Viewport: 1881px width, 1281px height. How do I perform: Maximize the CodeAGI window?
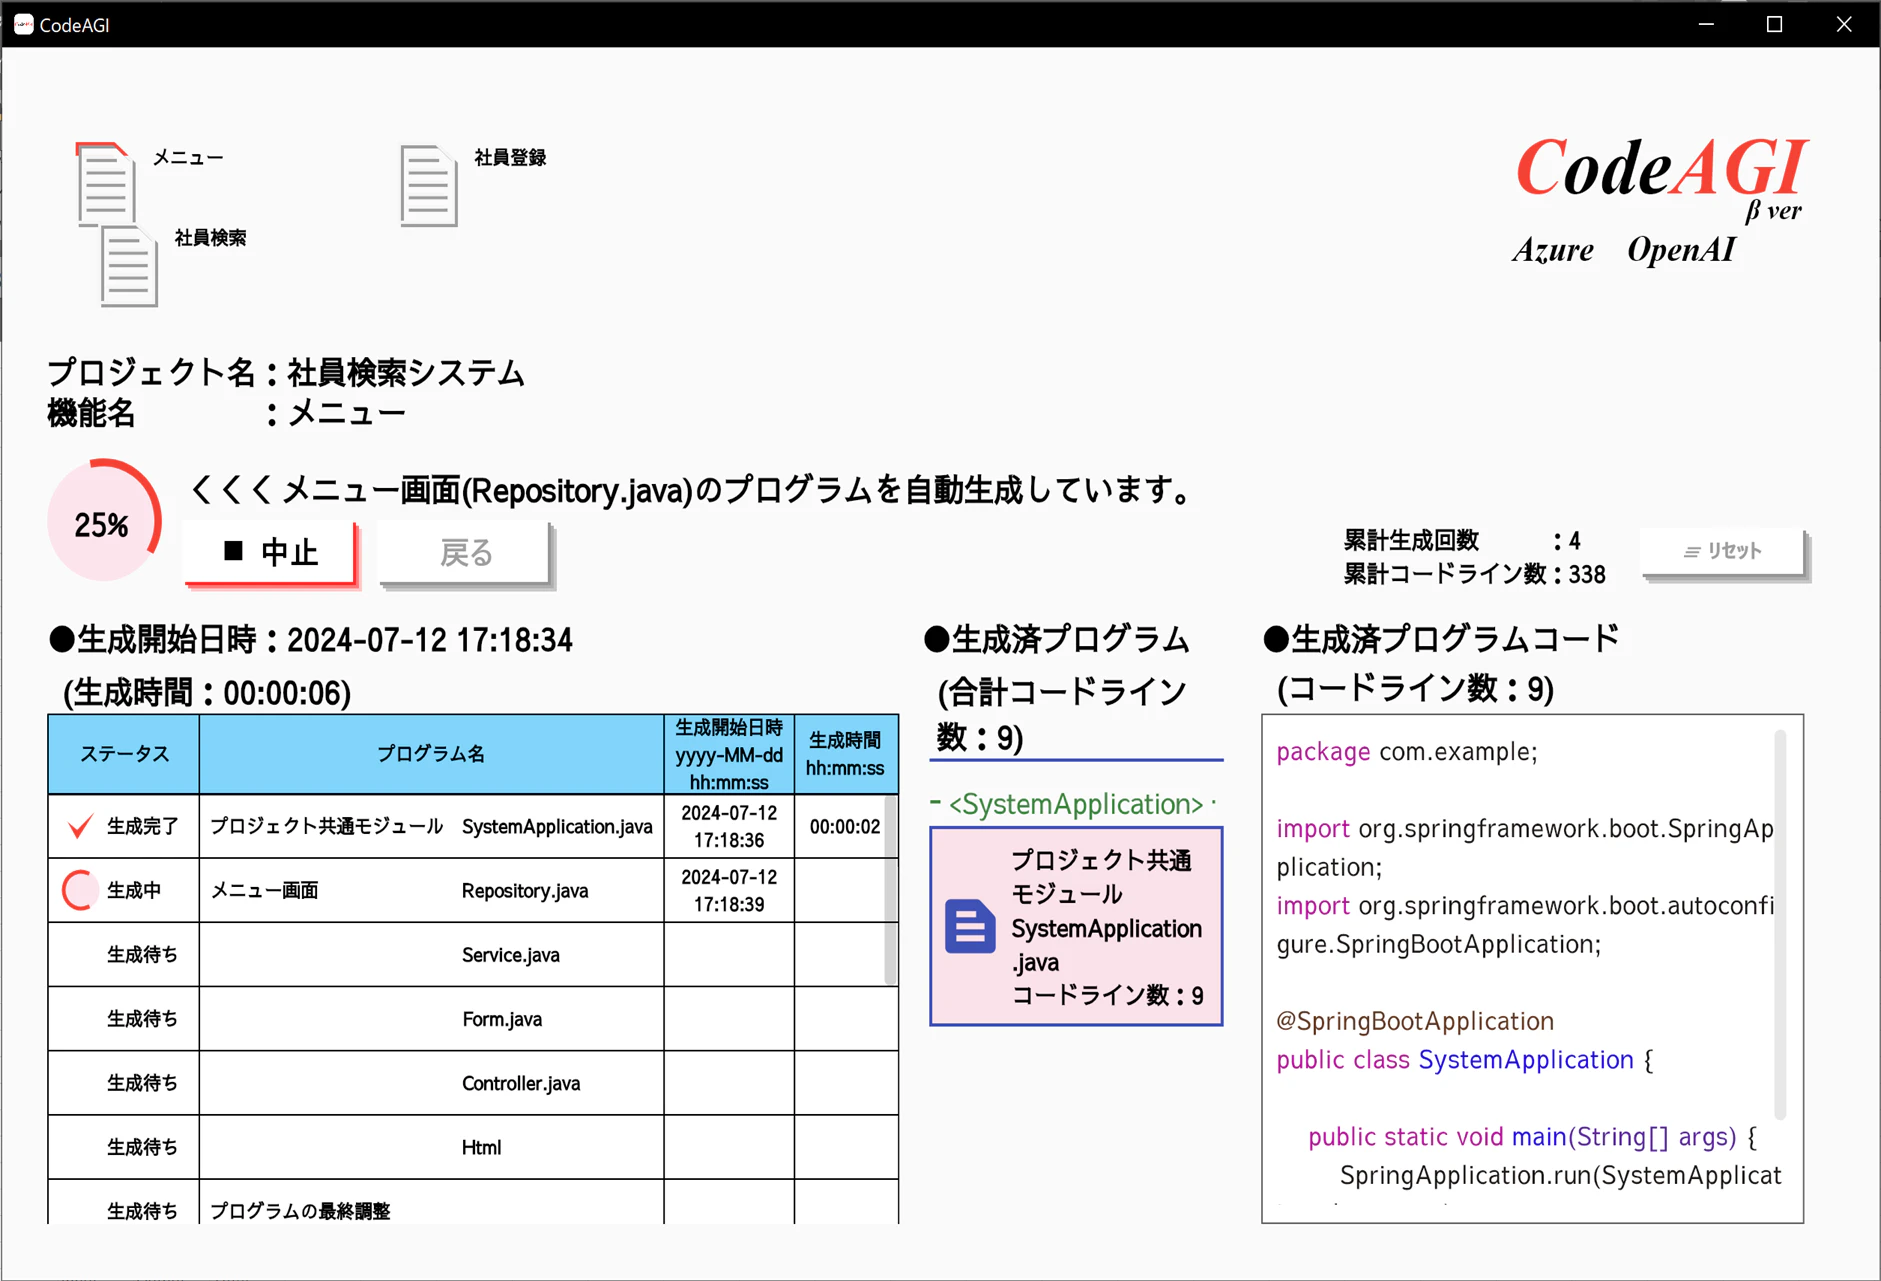tap(1775, 24)
